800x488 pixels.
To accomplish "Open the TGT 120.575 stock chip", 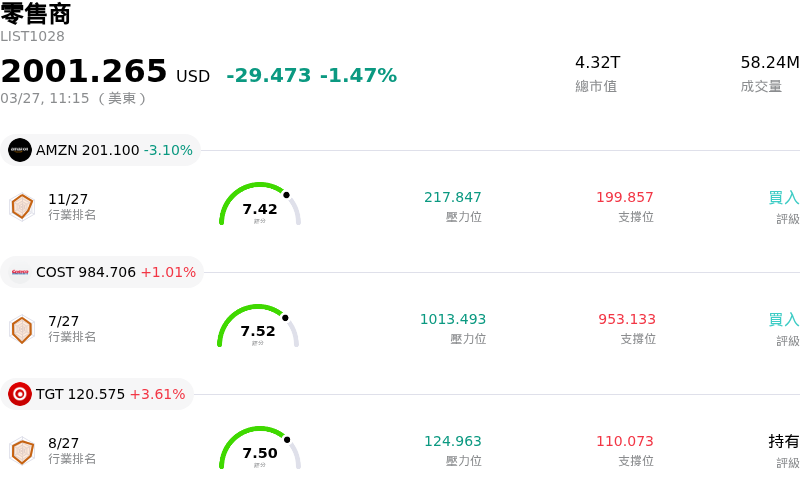I will (98, 394).
